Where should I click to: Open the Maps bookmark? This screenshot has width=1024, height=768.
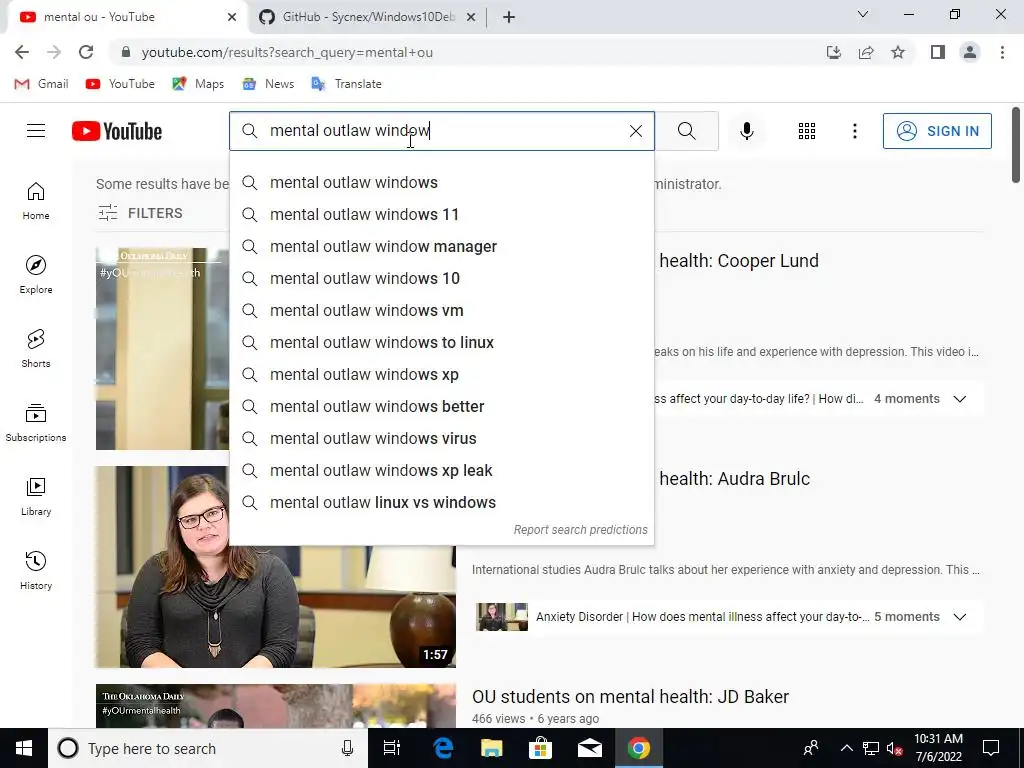point(198,84)
